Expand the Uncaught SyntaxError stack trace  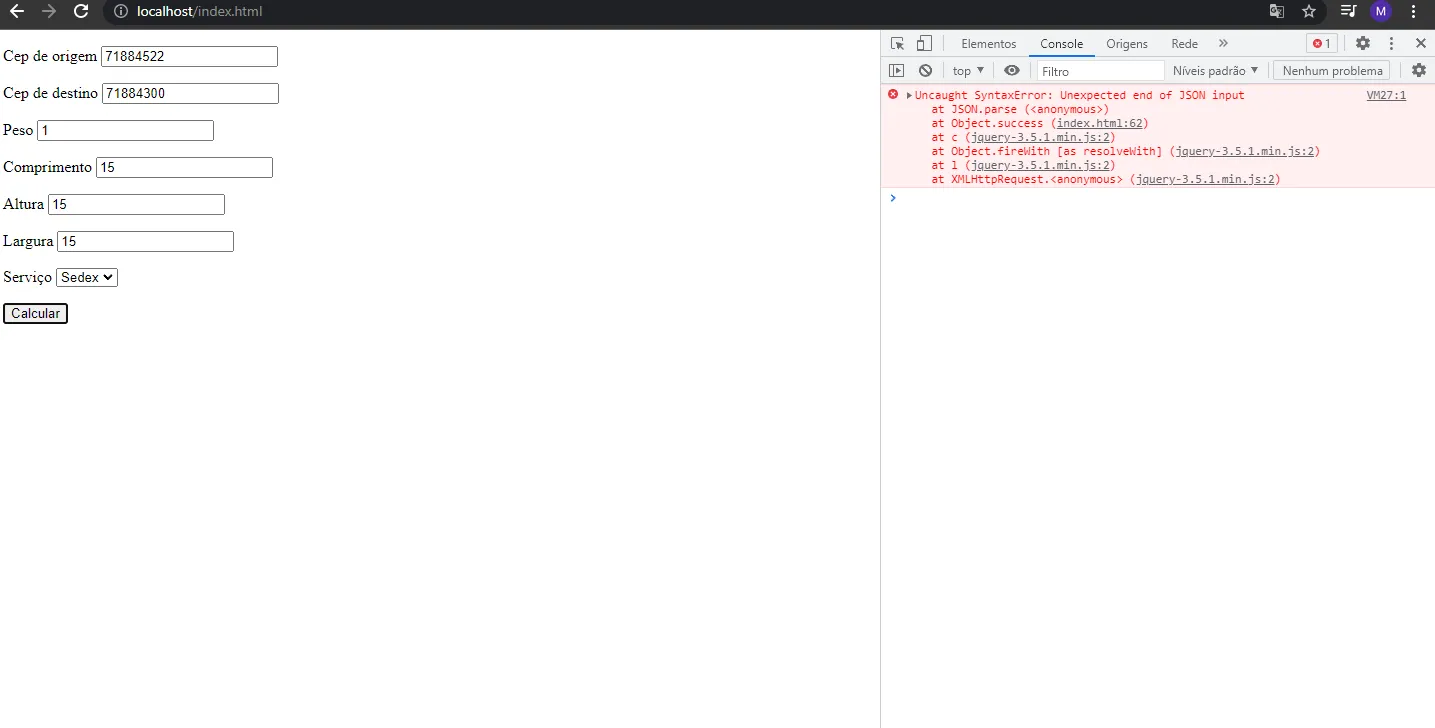pos(909,95)
